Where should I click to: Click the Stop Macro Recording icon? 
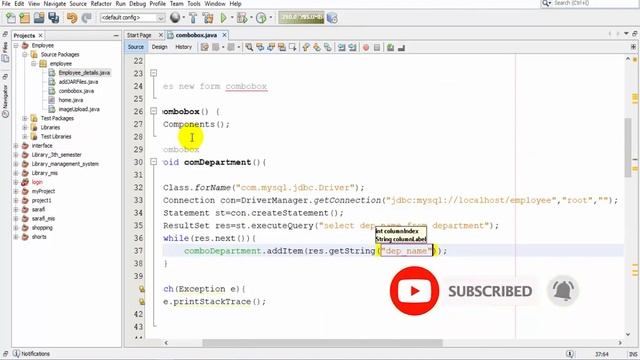click(x=377, y=47)
